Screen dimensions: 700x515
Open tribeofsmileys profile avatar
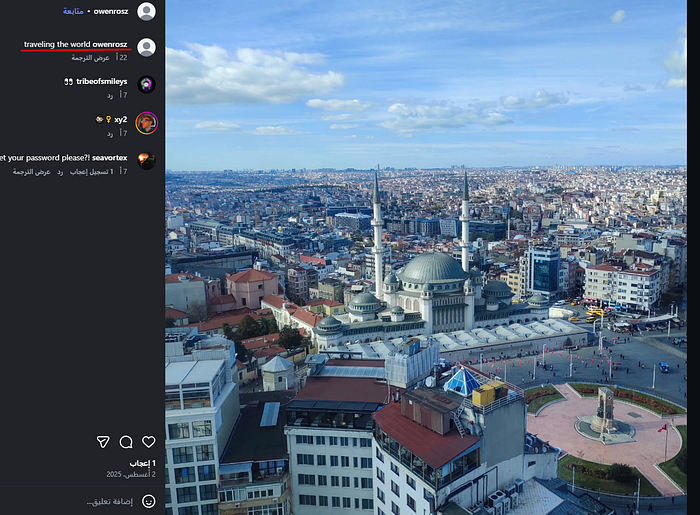point(146,84)
